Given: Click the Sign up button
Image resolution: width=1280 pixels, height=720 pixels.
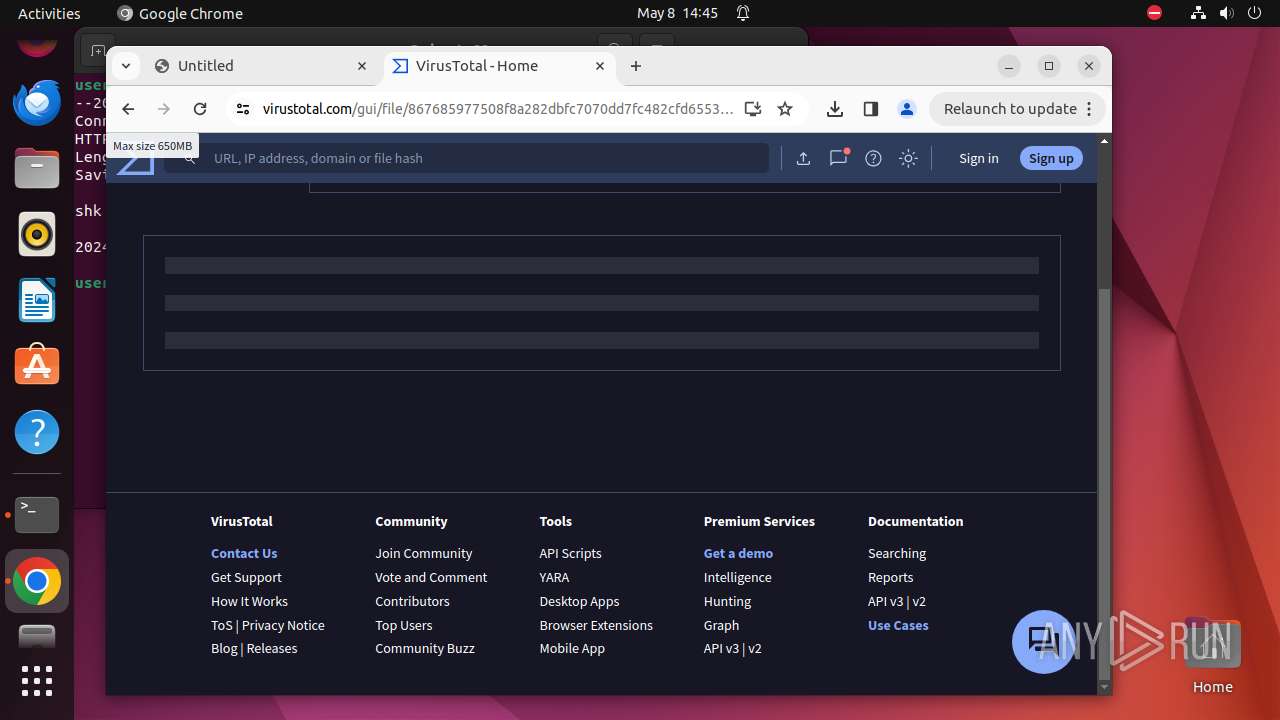Looking at the screenshot, I should 1051,158.
